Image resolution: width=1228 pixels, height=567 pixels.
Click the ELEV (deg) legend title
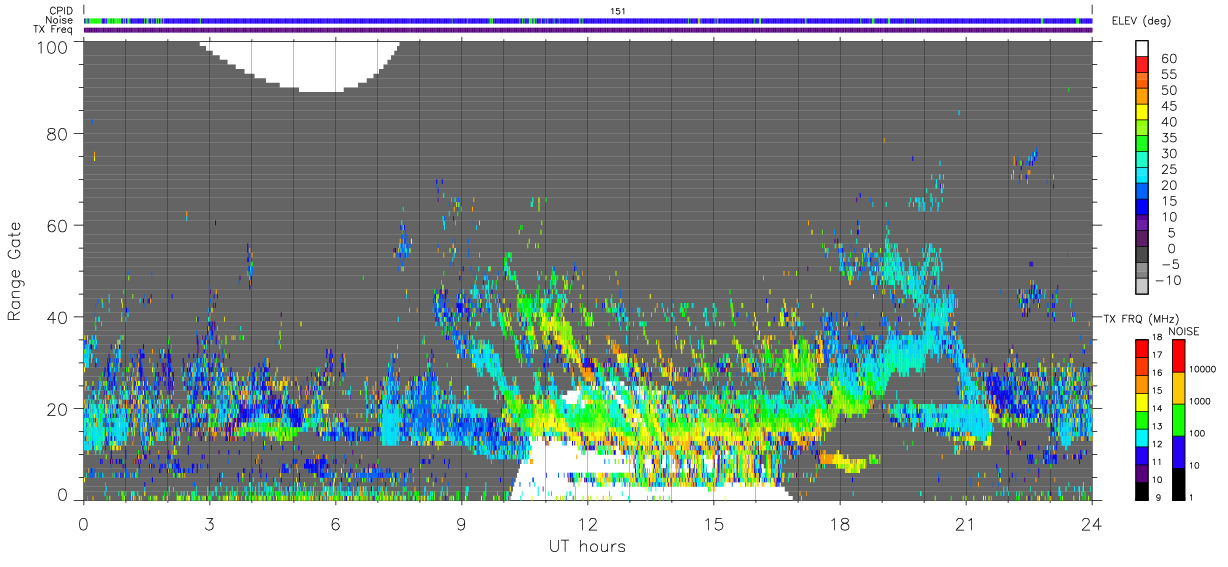click(x=1141, y=21)
